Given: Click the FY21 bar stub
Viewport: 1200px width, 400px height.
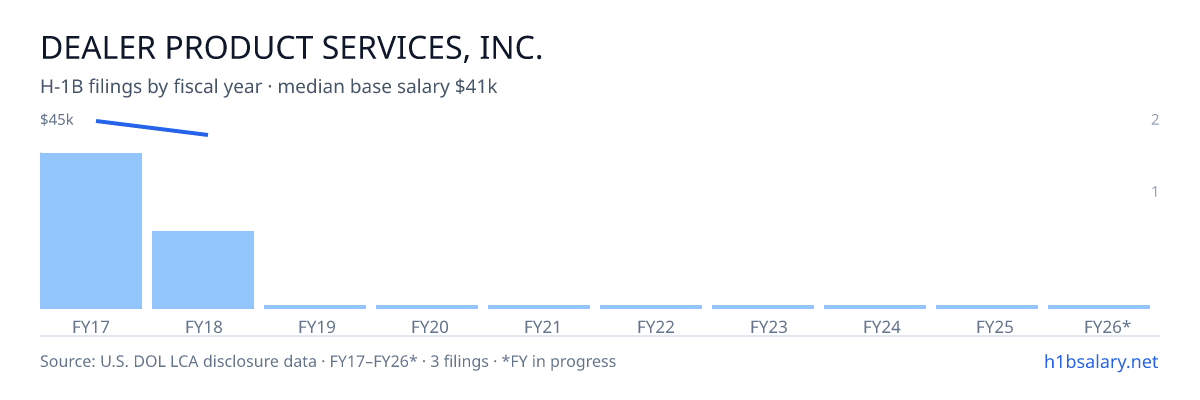Looking at the screenshot, I should tap(539, 307).
